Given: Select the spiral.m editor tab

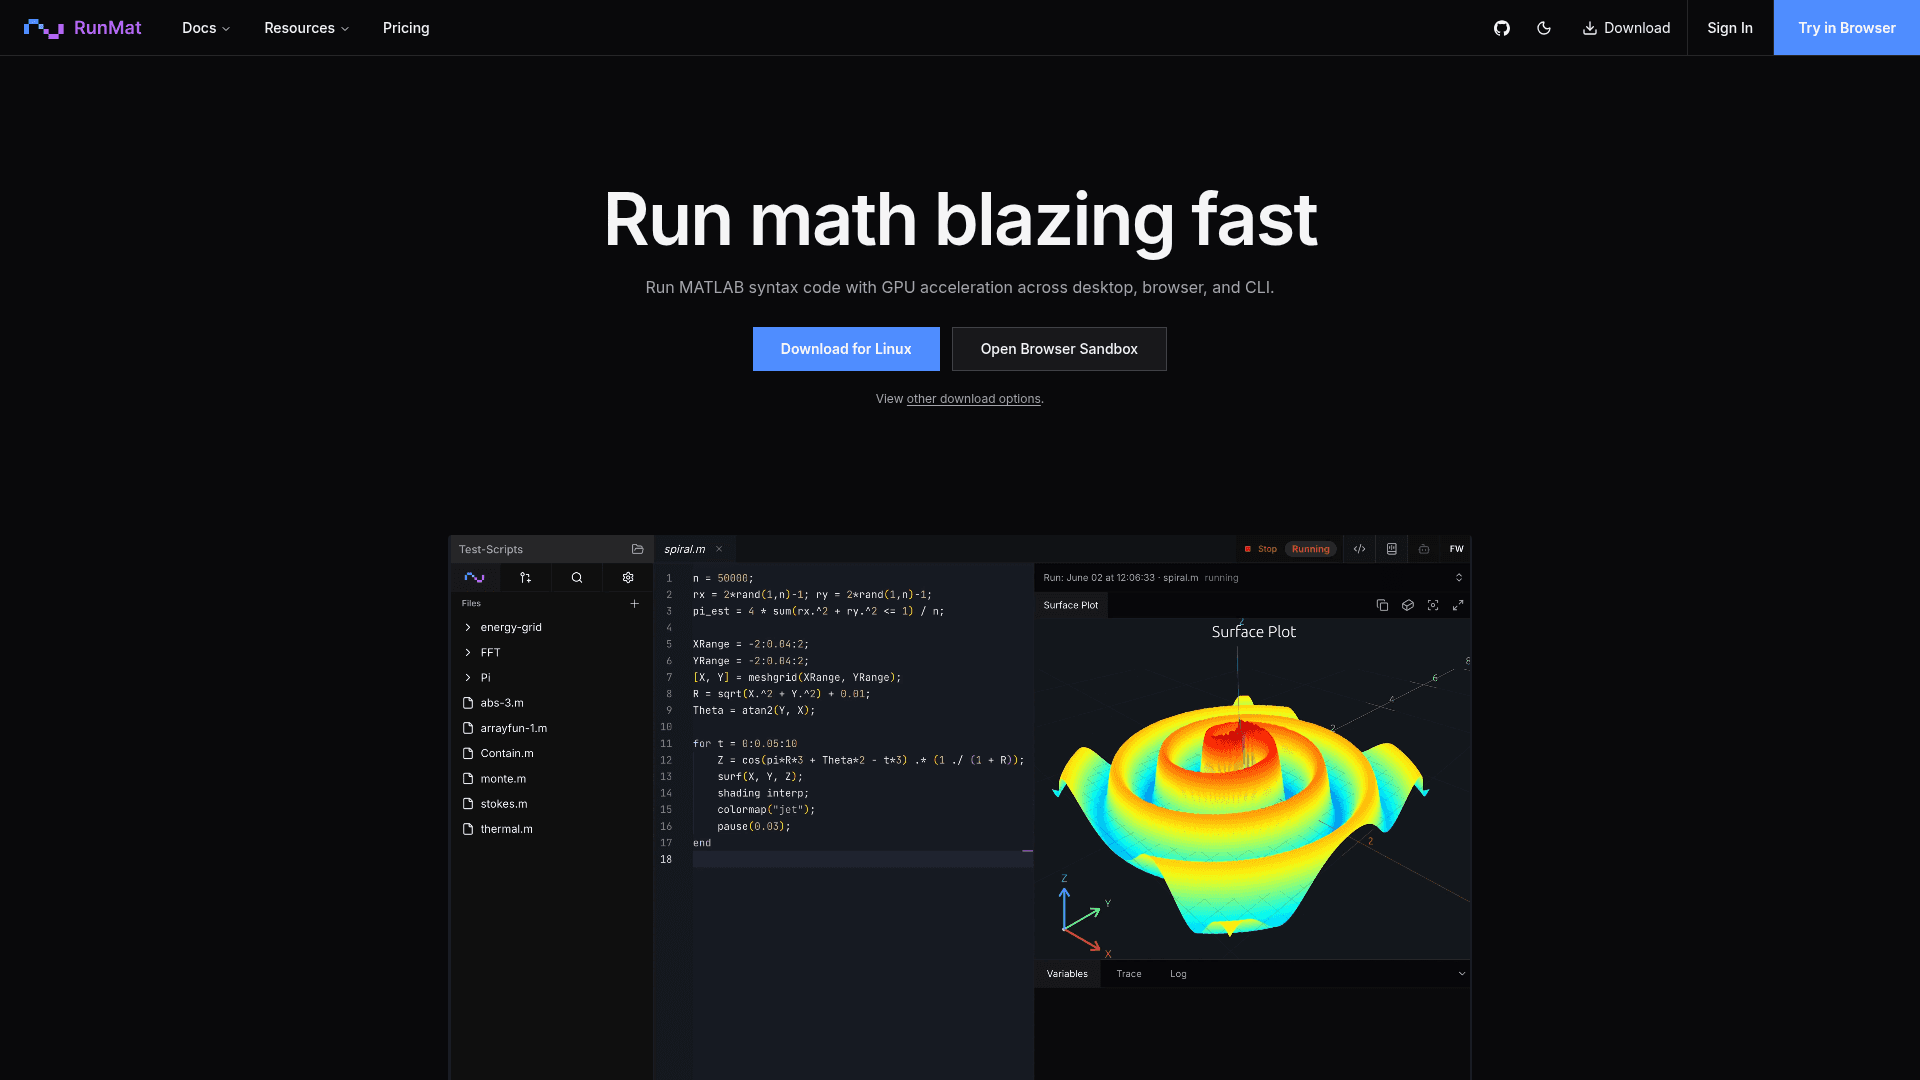Looking at the screenshot, I should (x=685, y=549).
